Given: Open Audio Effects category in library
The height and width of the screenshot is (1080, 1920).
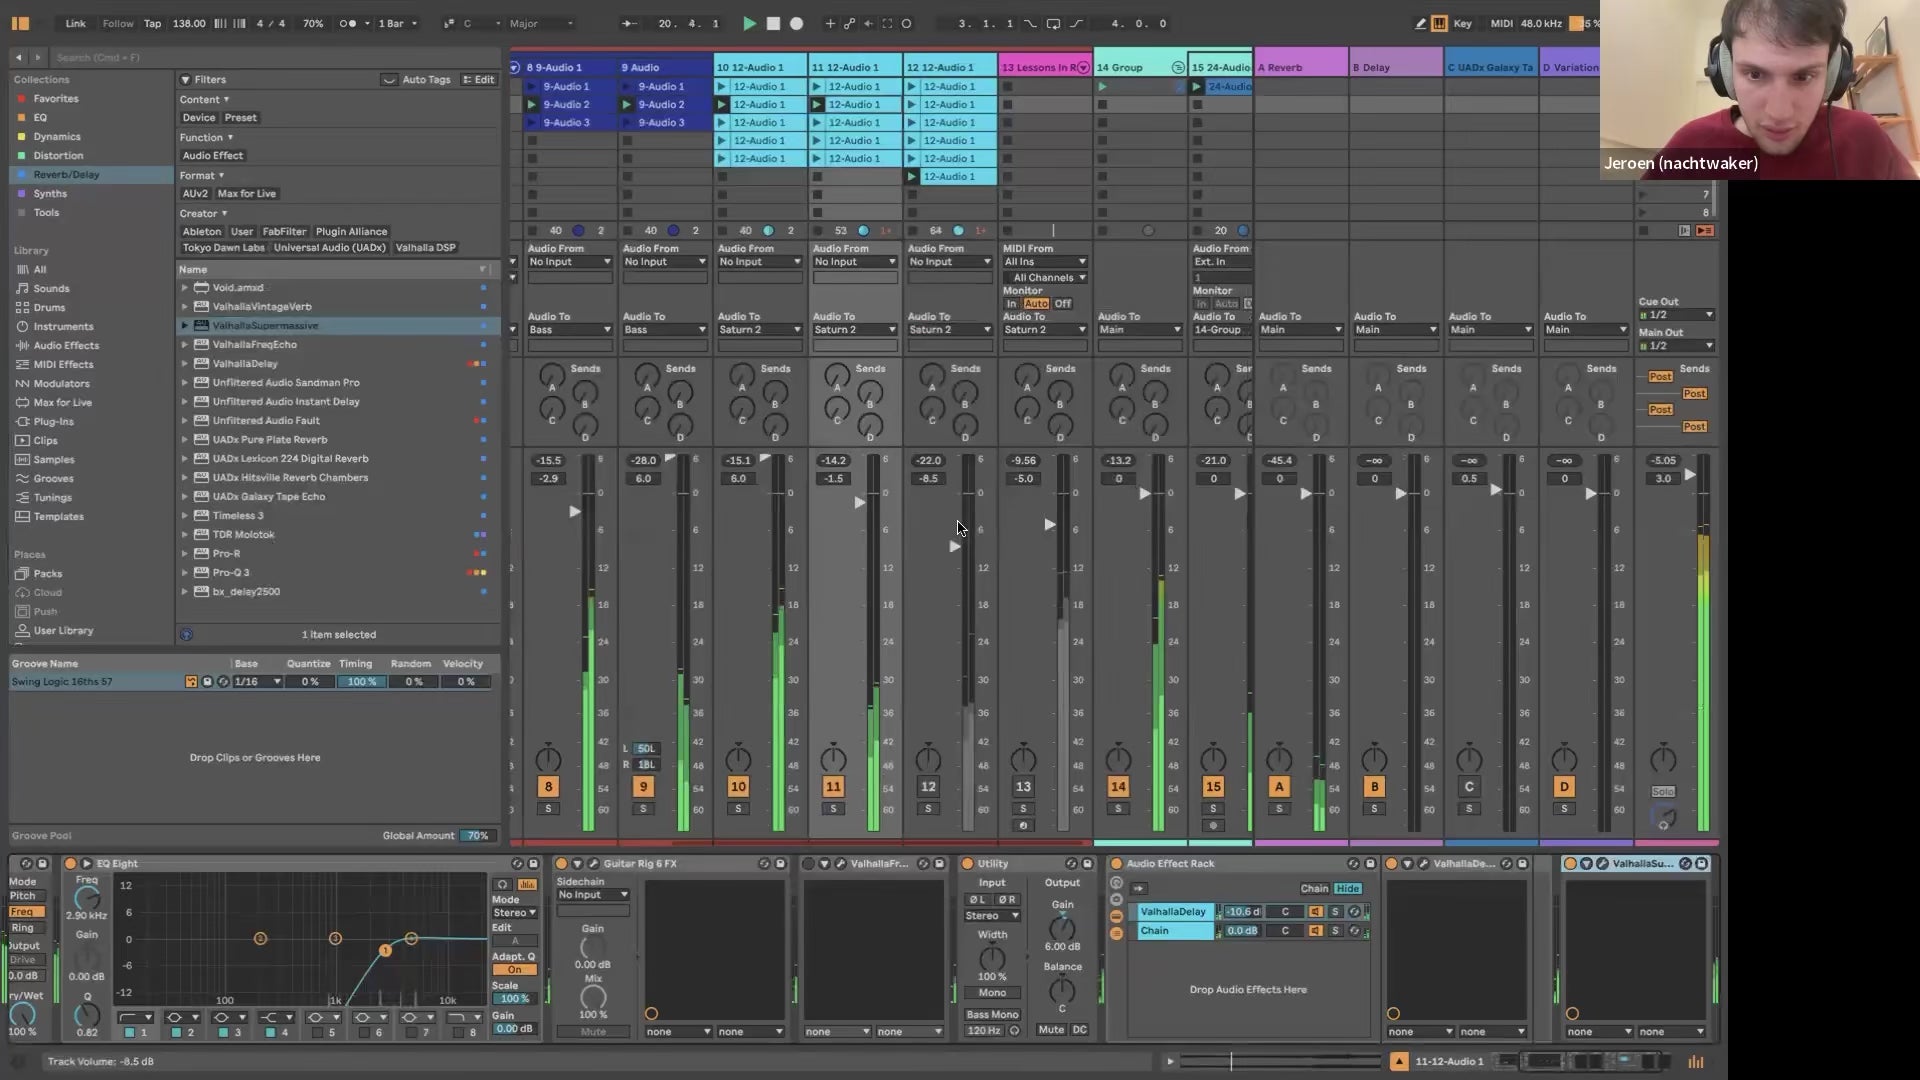Looking at the screenshot, I should click(66, 345).
